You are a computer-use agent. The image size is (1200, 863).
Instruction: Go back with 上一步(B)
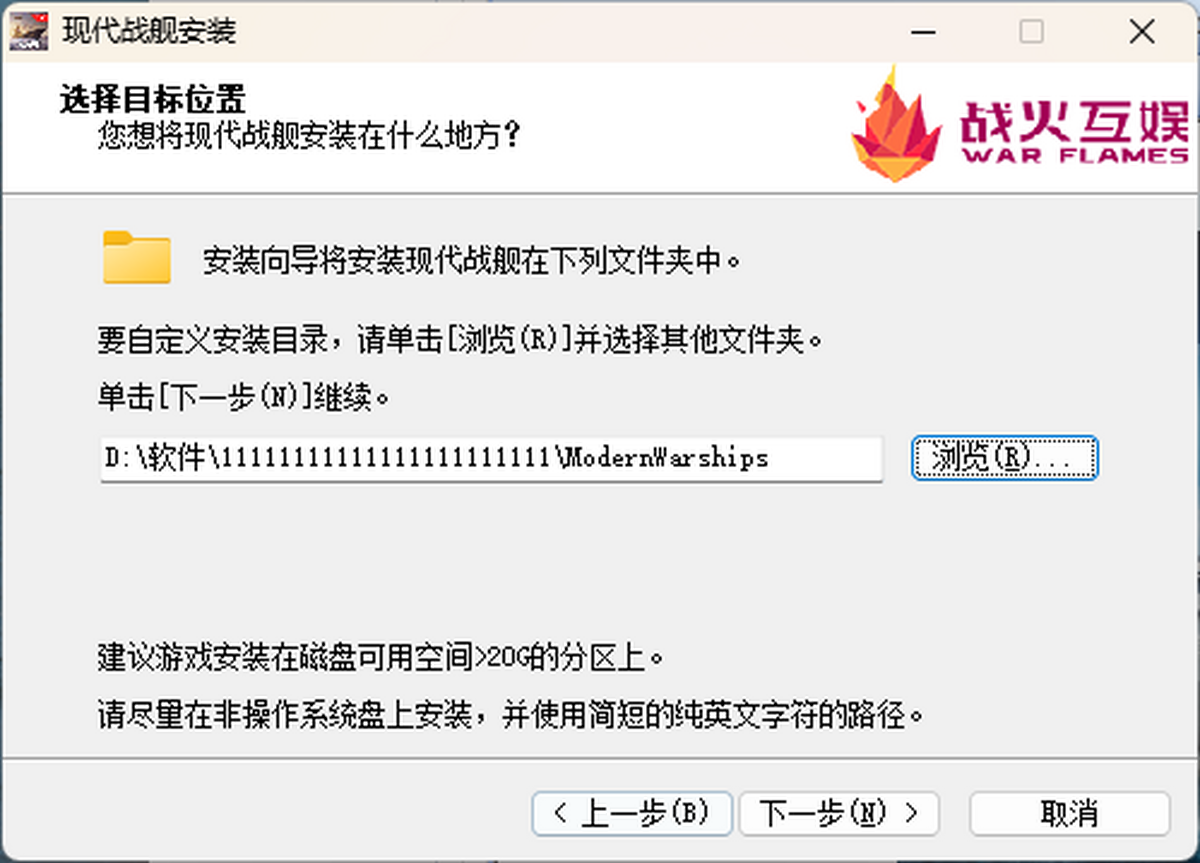632,814
